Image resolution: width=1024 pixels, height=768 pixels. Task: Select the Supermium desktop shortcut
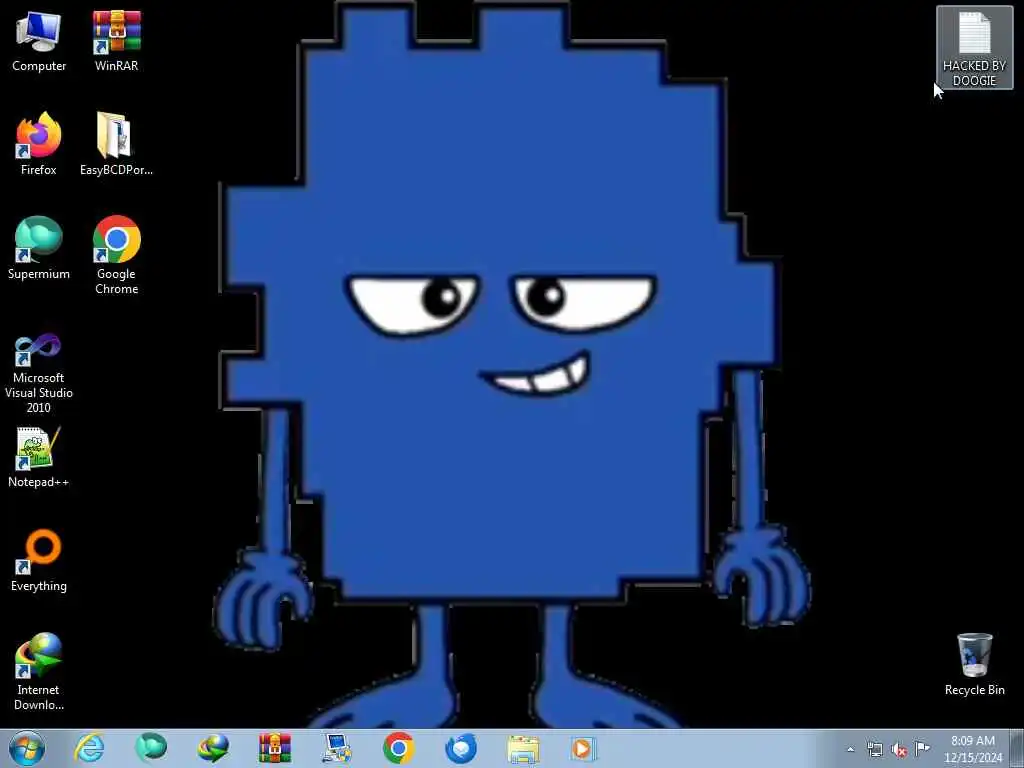(x=39, y=248)
